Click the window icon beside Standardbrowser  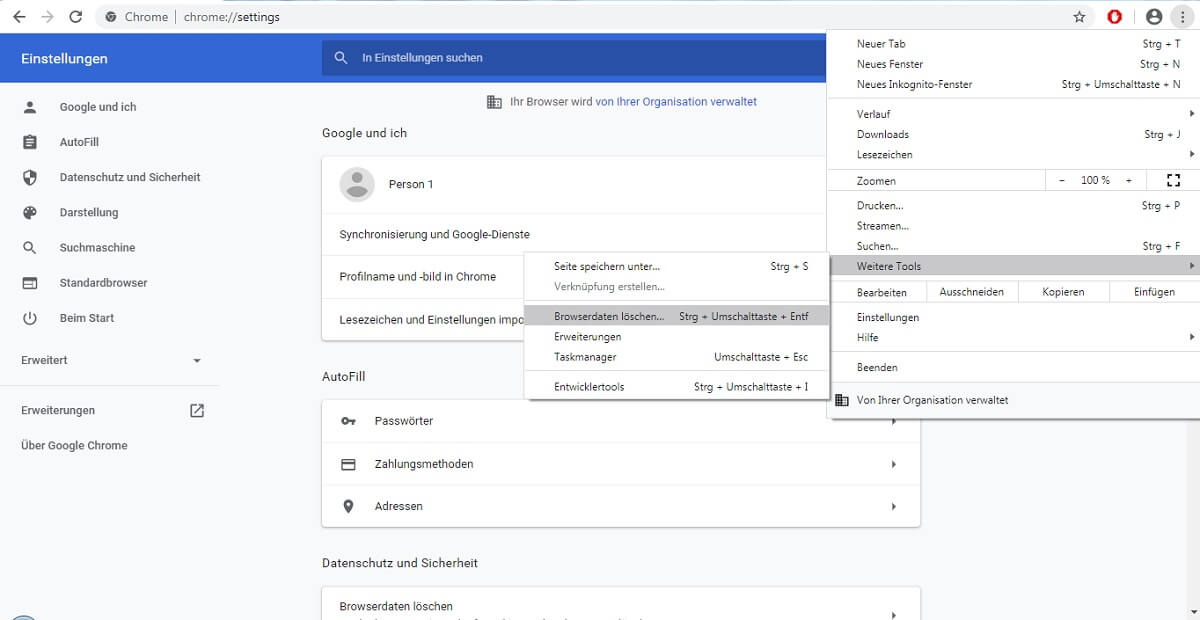(x=30, y=283)
